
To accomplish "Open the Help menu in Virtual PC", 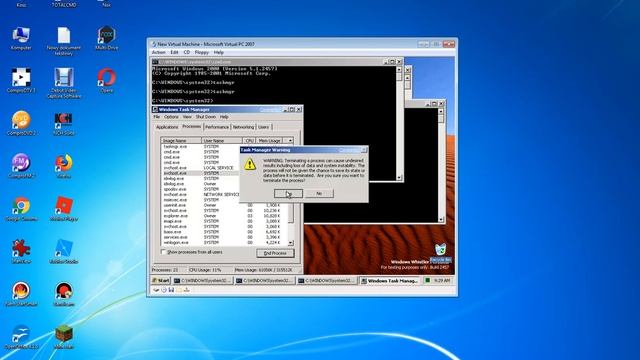I will pos(219,52).
